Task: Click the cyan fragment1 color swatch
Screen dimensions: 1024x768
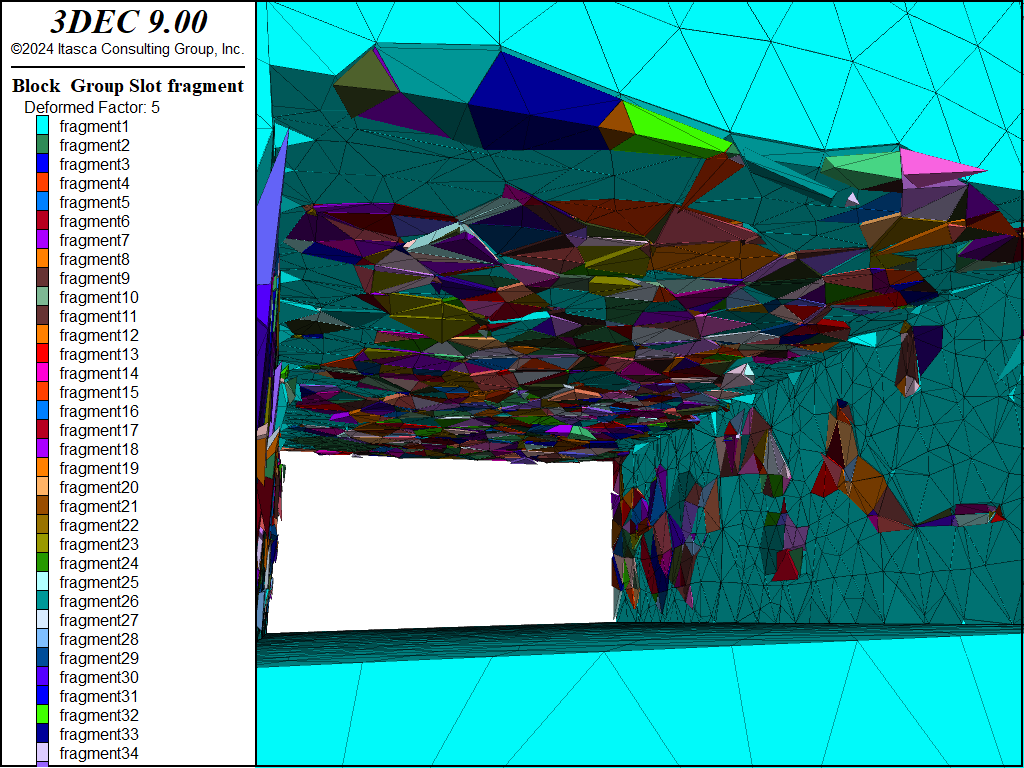Action: click(x=43, y=126)
